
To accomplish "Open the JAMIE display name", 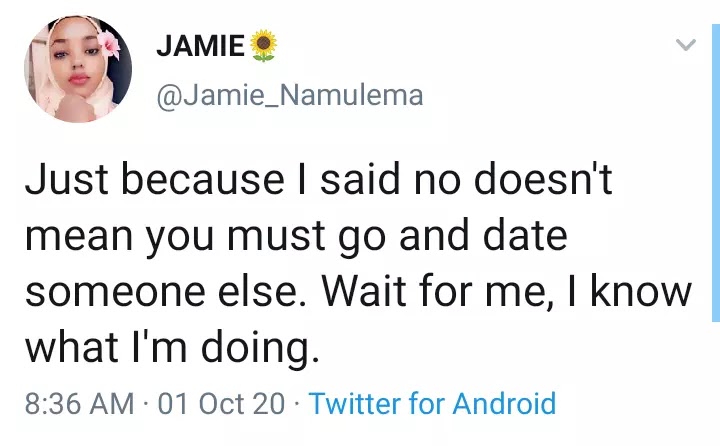I will tap(200, 47).
